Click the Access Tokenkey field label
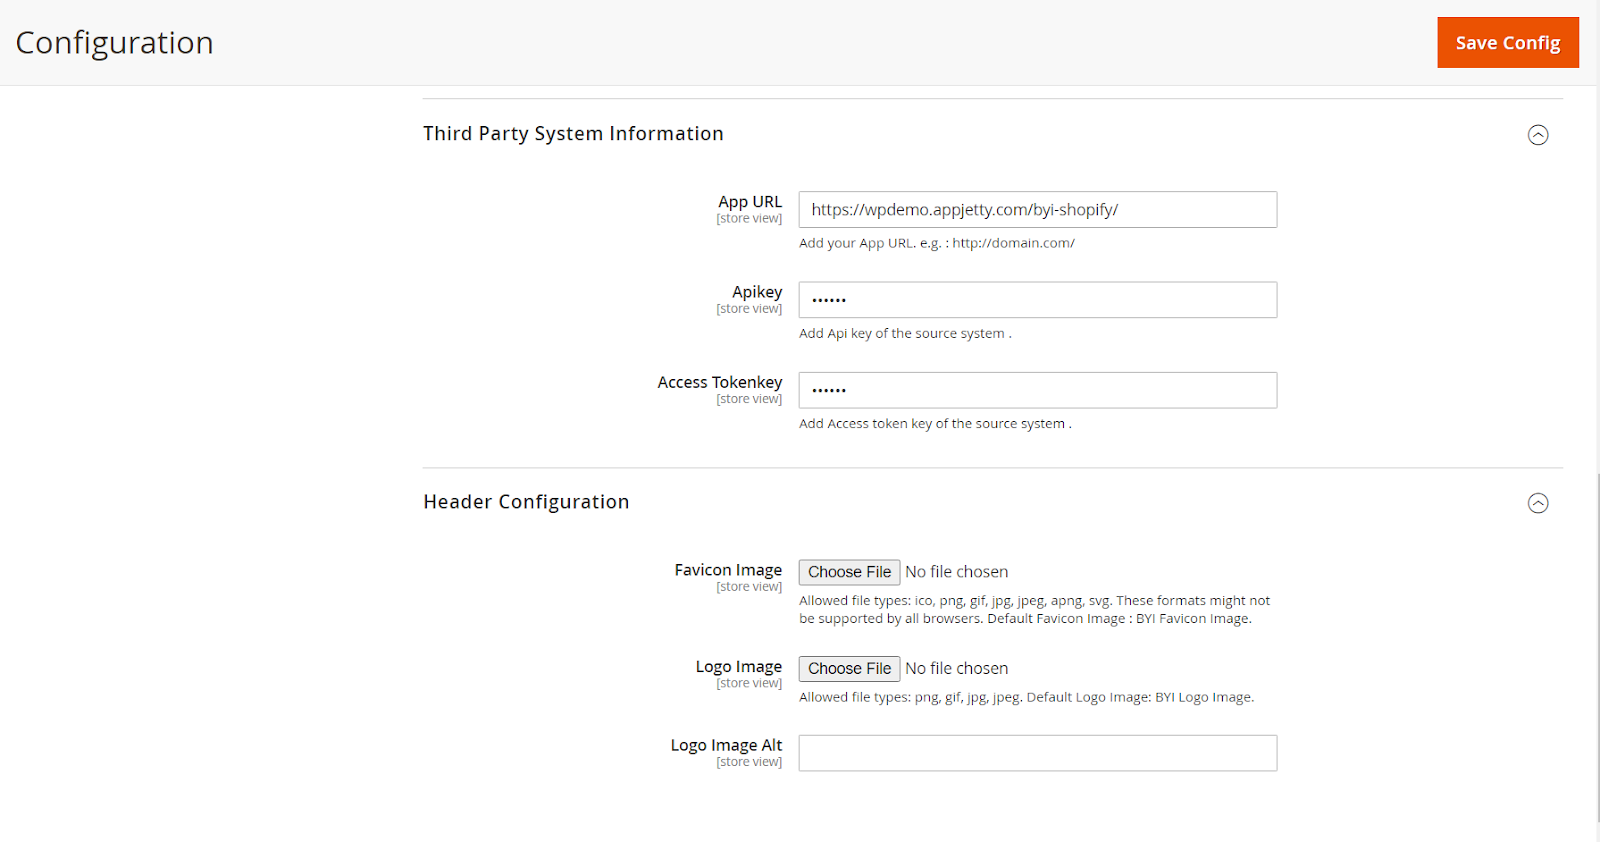 coord(720,382)
